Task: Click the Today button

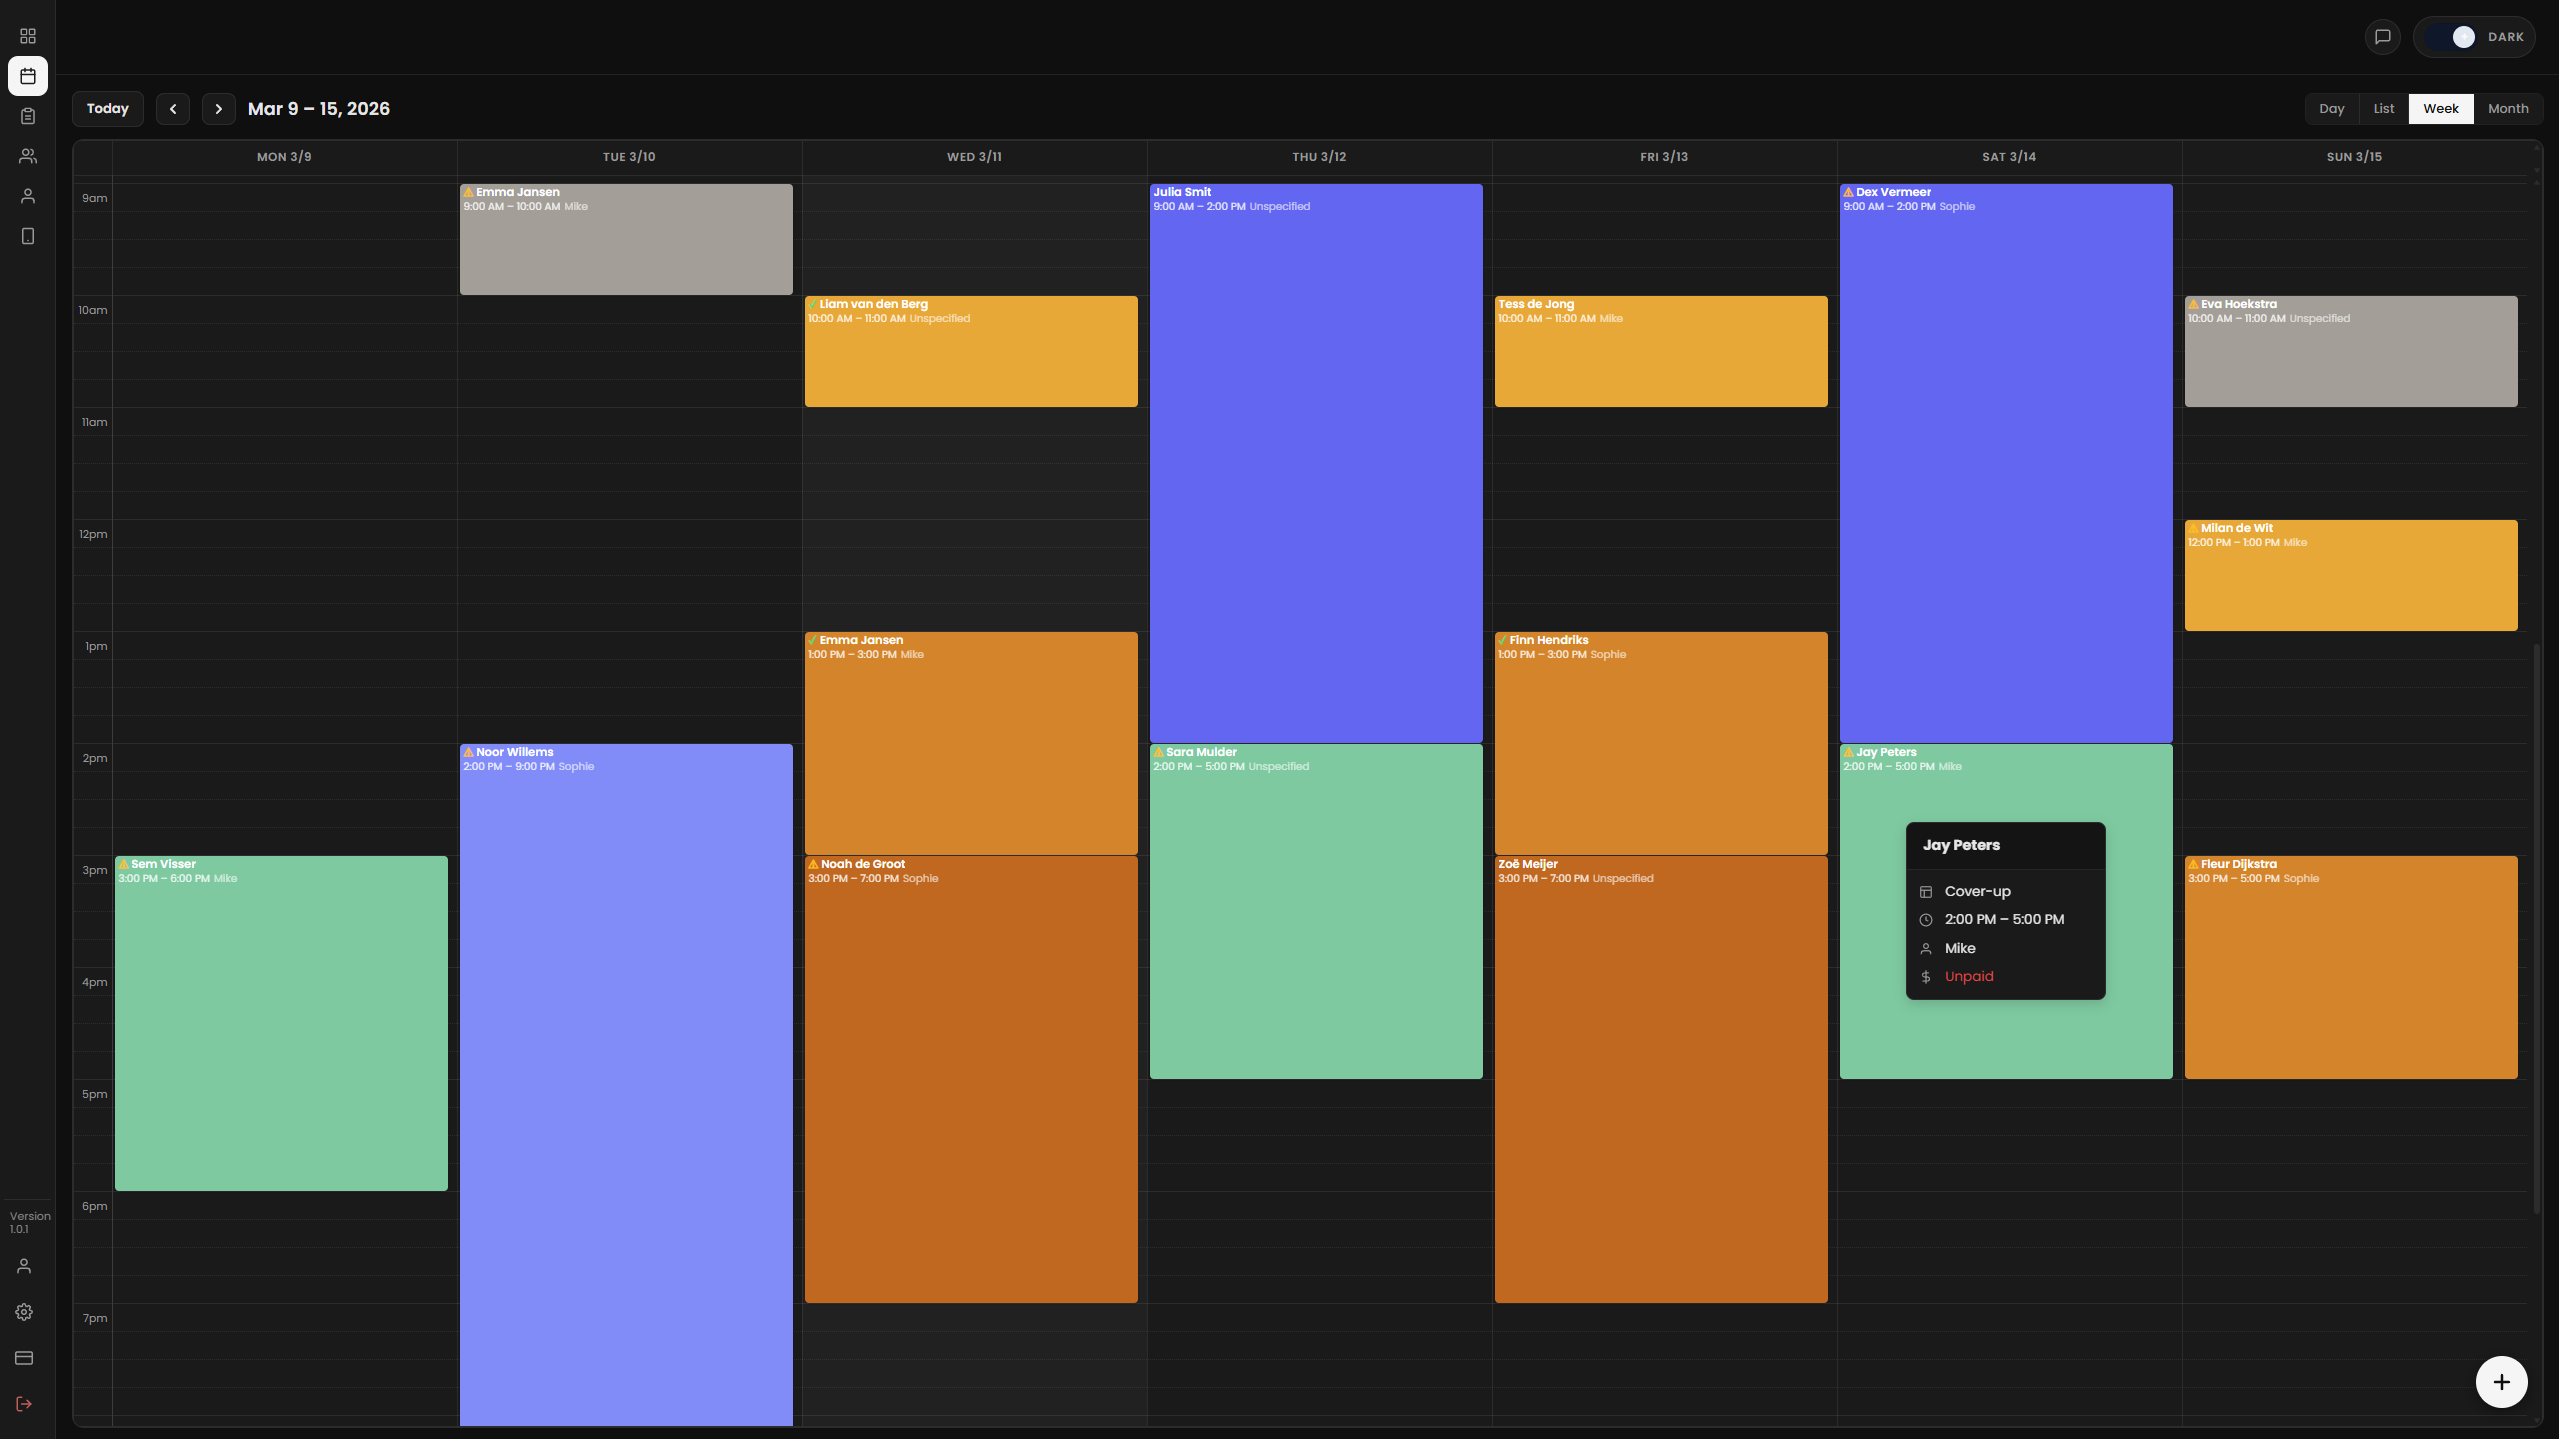Action: 107,108
